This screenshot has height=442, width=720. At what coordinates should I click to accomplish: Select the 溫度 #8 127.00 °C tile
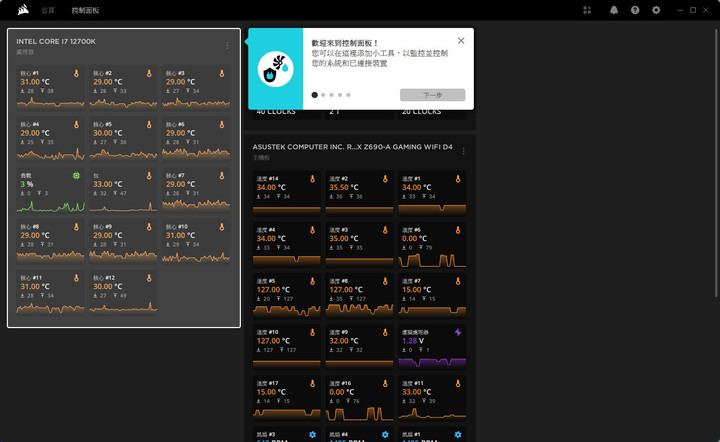360,296
